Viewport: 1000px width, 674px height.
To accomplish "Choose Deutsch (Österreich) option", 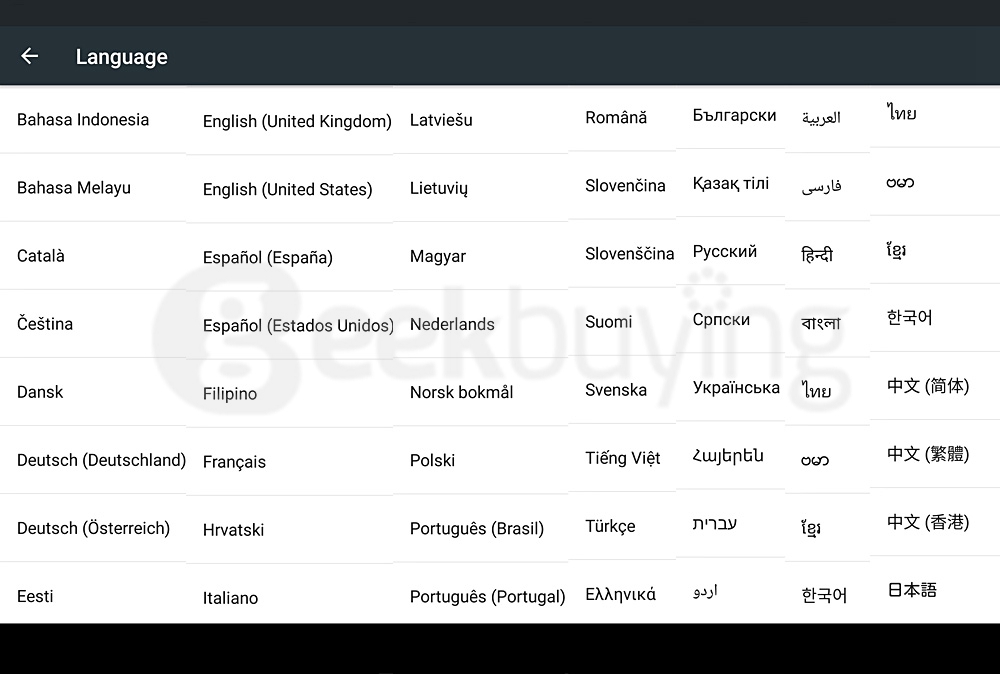I will (94, 529).
